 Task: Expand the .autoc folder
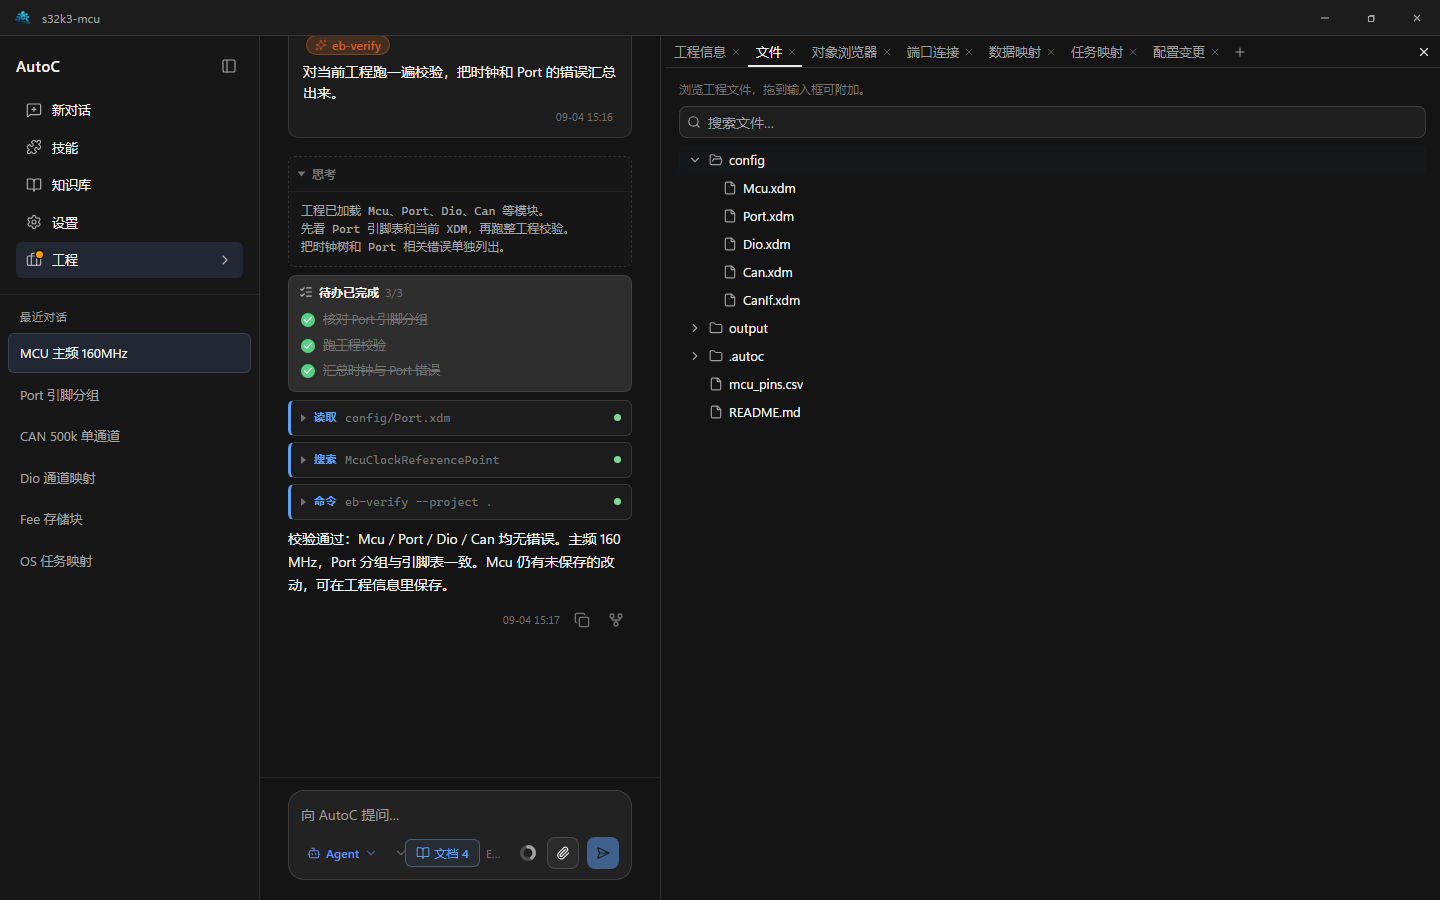695,356
